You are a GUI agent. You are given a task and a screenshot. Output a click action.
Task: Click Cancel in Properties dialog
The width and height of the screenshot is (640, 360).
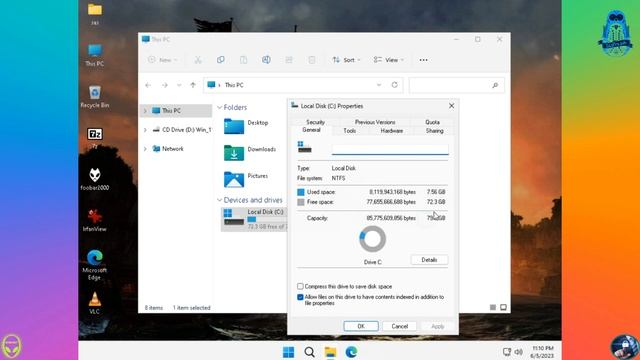[400, 326]
